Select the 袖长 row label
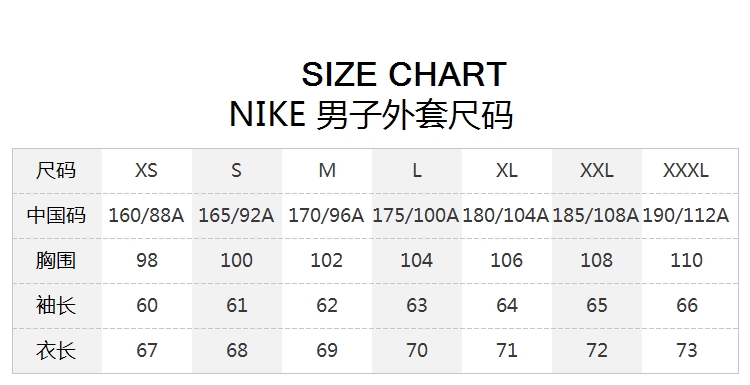The image size is (750, 385). pos(56,305)
